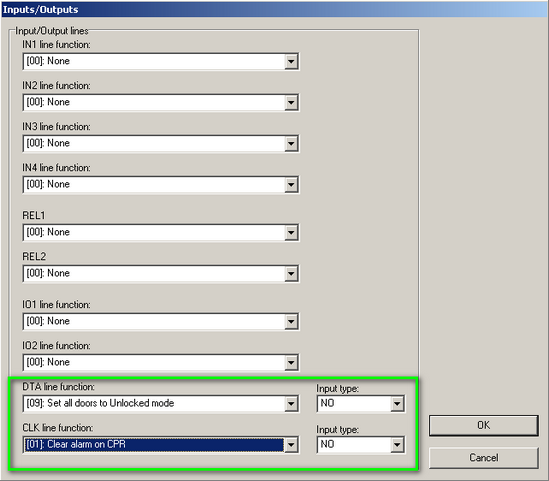Viewport: 549px width, 481px height.
Task: Open the REL2 dropdown arrow
Action: coord(291,274)
